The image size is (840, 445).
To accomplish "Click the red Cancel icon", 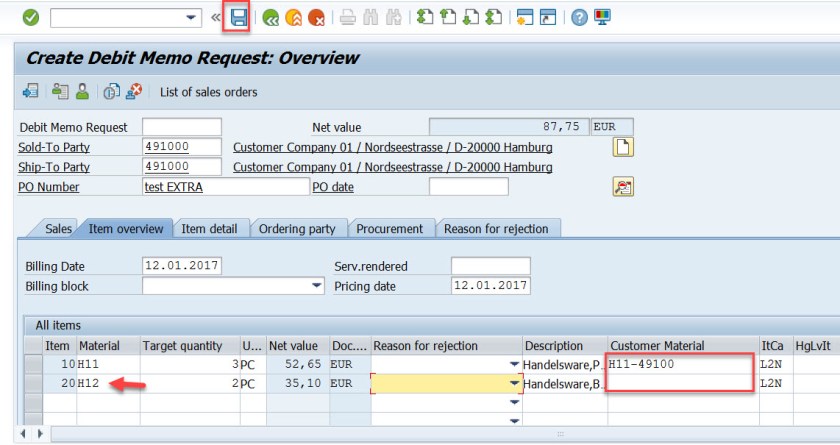I will 316,17.
